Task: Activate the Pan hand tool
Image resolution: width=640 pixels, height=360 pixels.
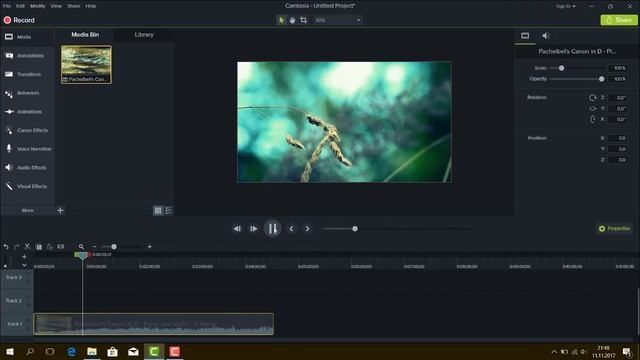Action: (x=292, y=20)
